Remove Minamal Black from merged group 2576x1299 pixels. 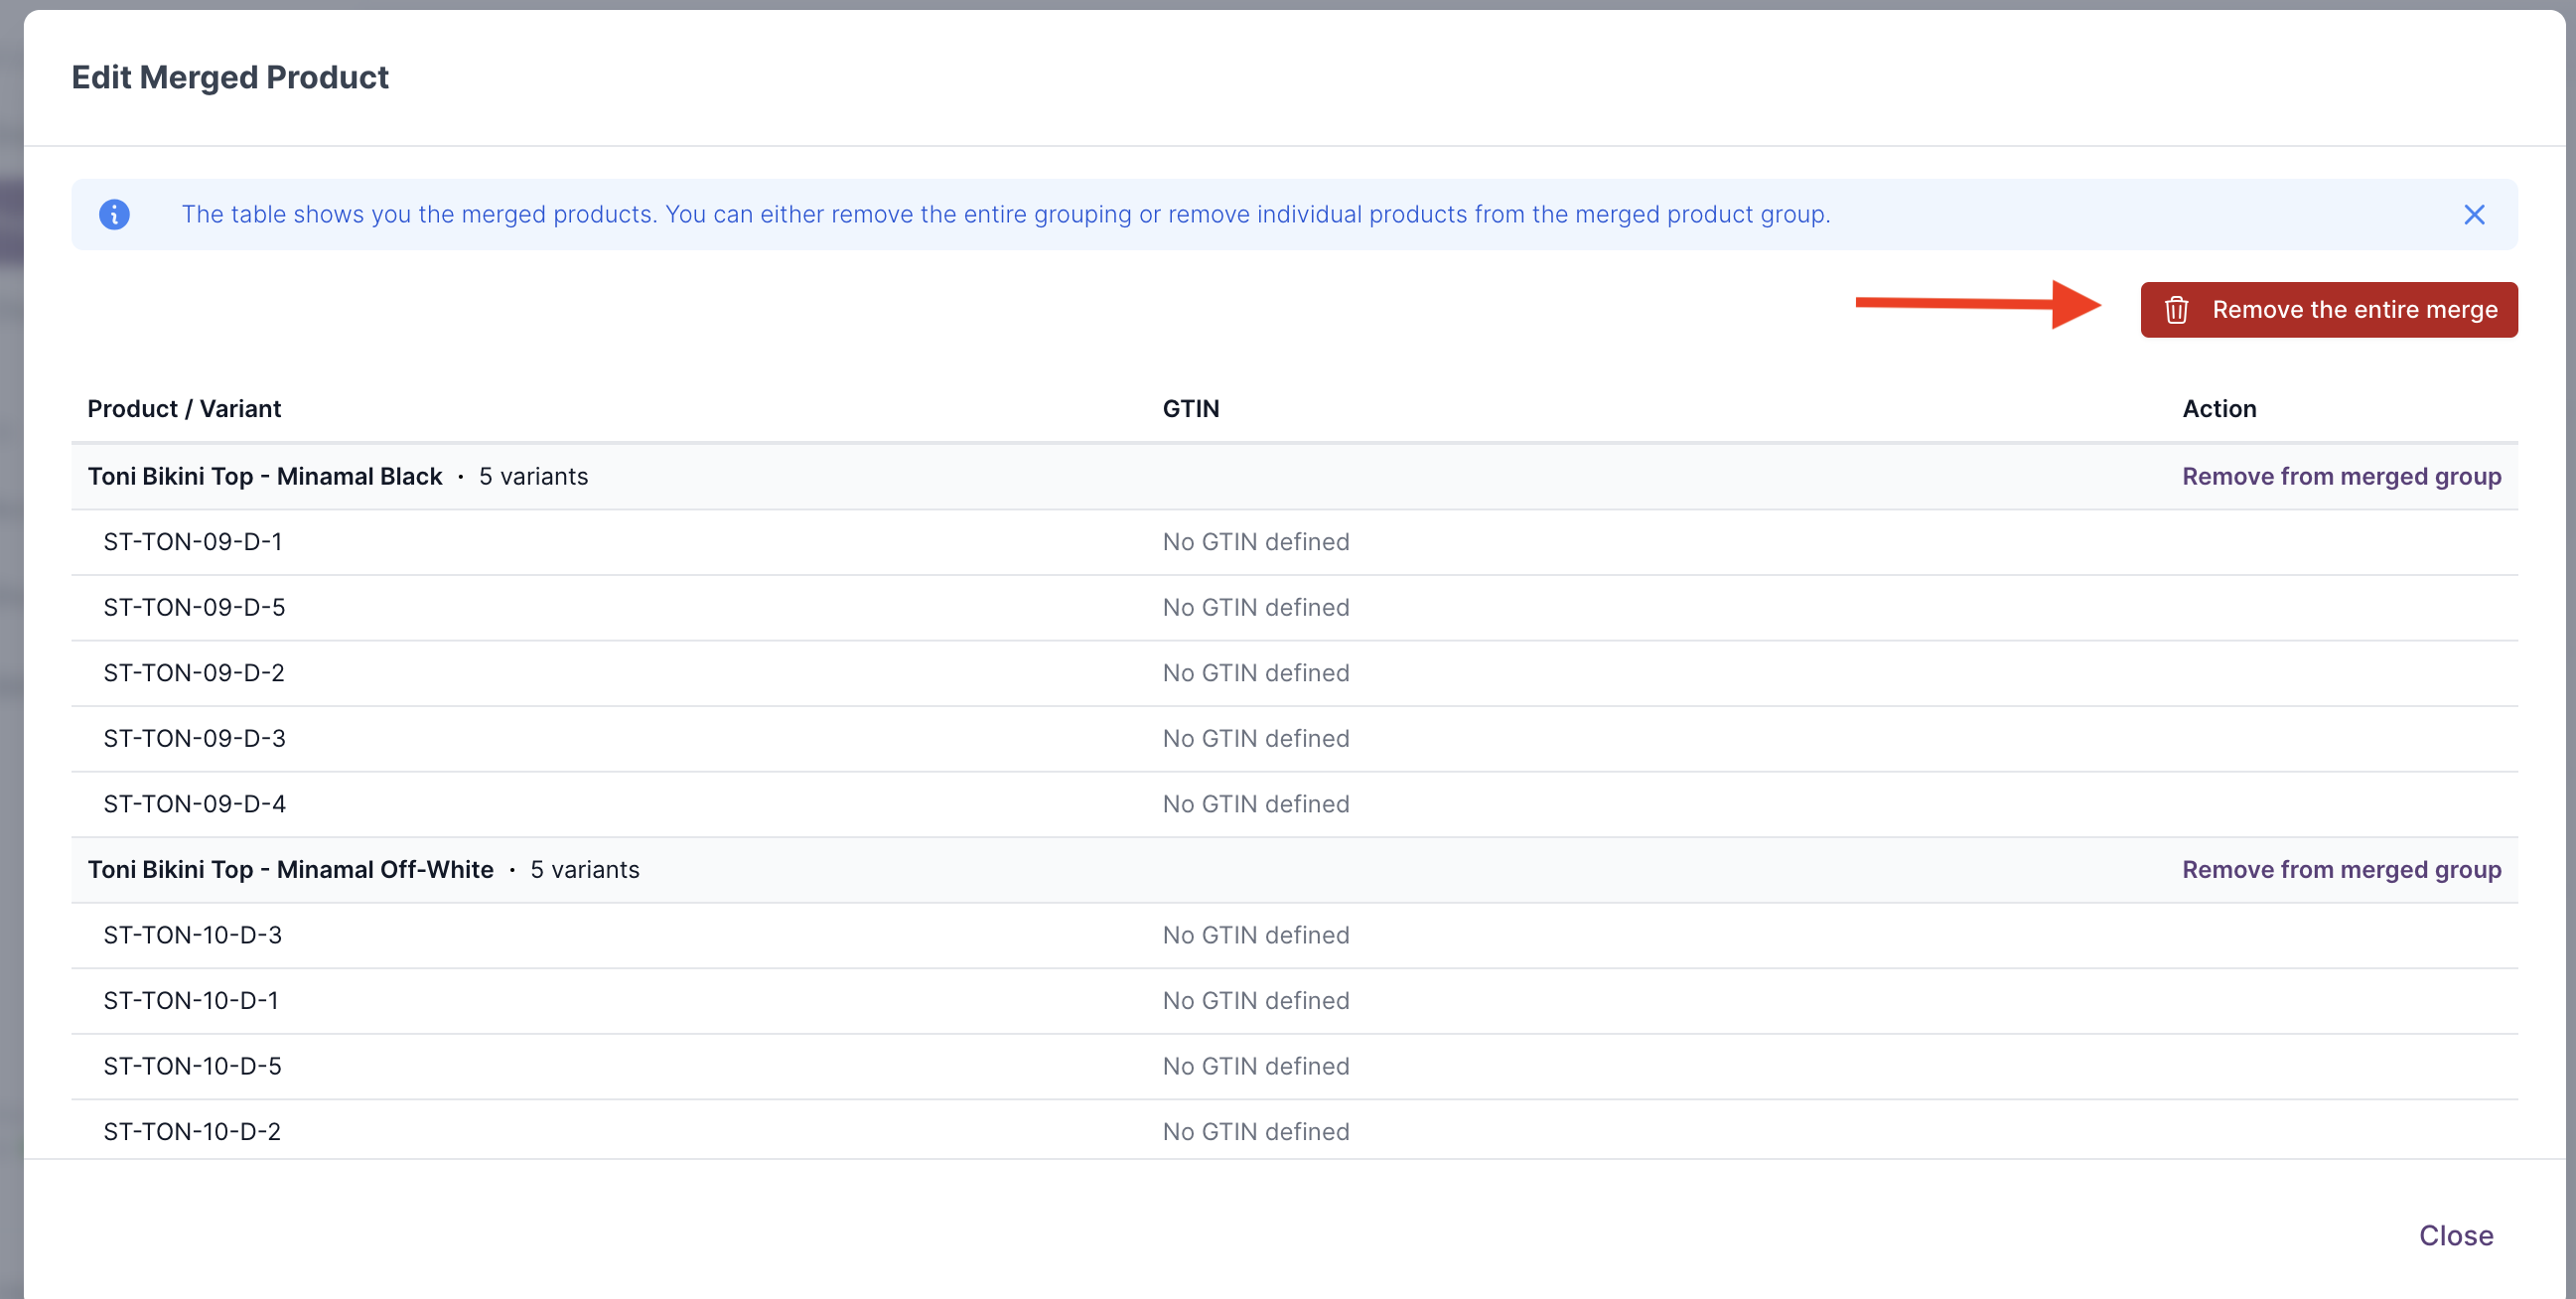[x=2341, y=476]
